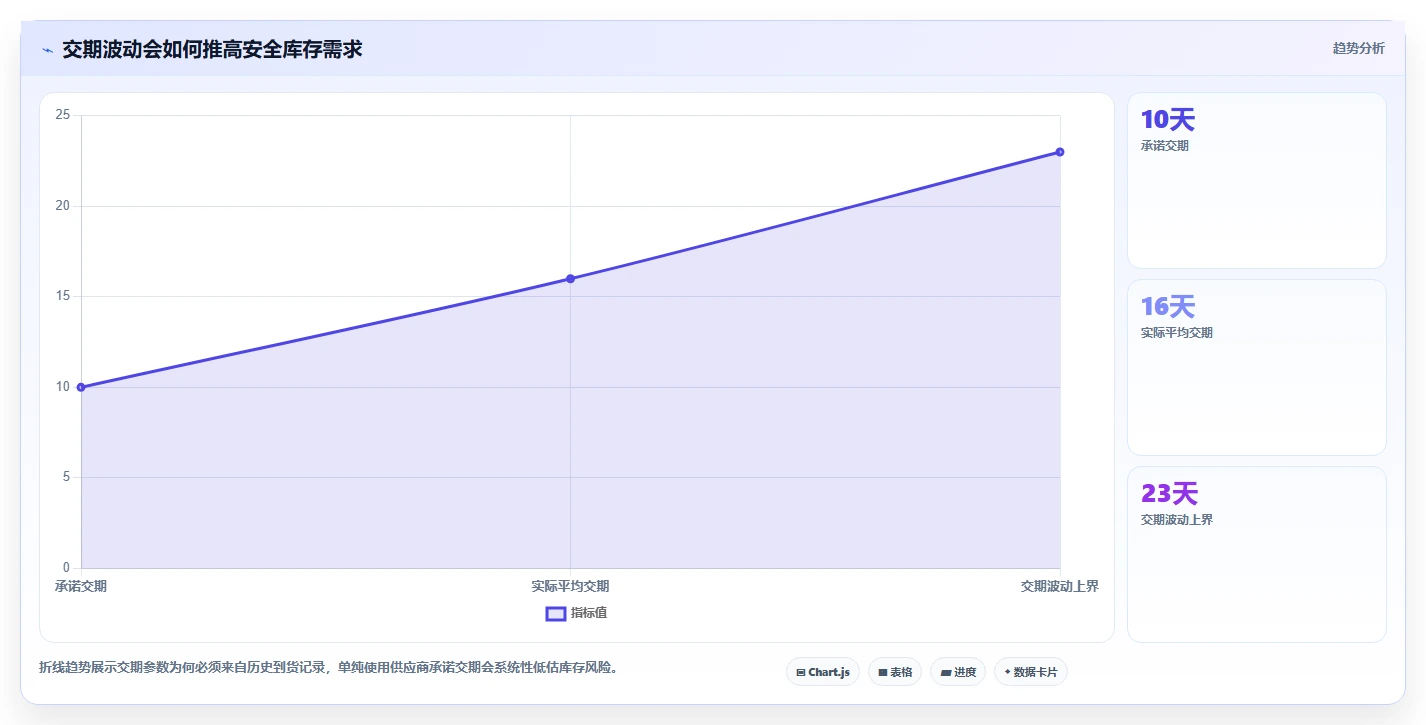Click the icon inside the Chart.js tag

(x=801, y=672)
